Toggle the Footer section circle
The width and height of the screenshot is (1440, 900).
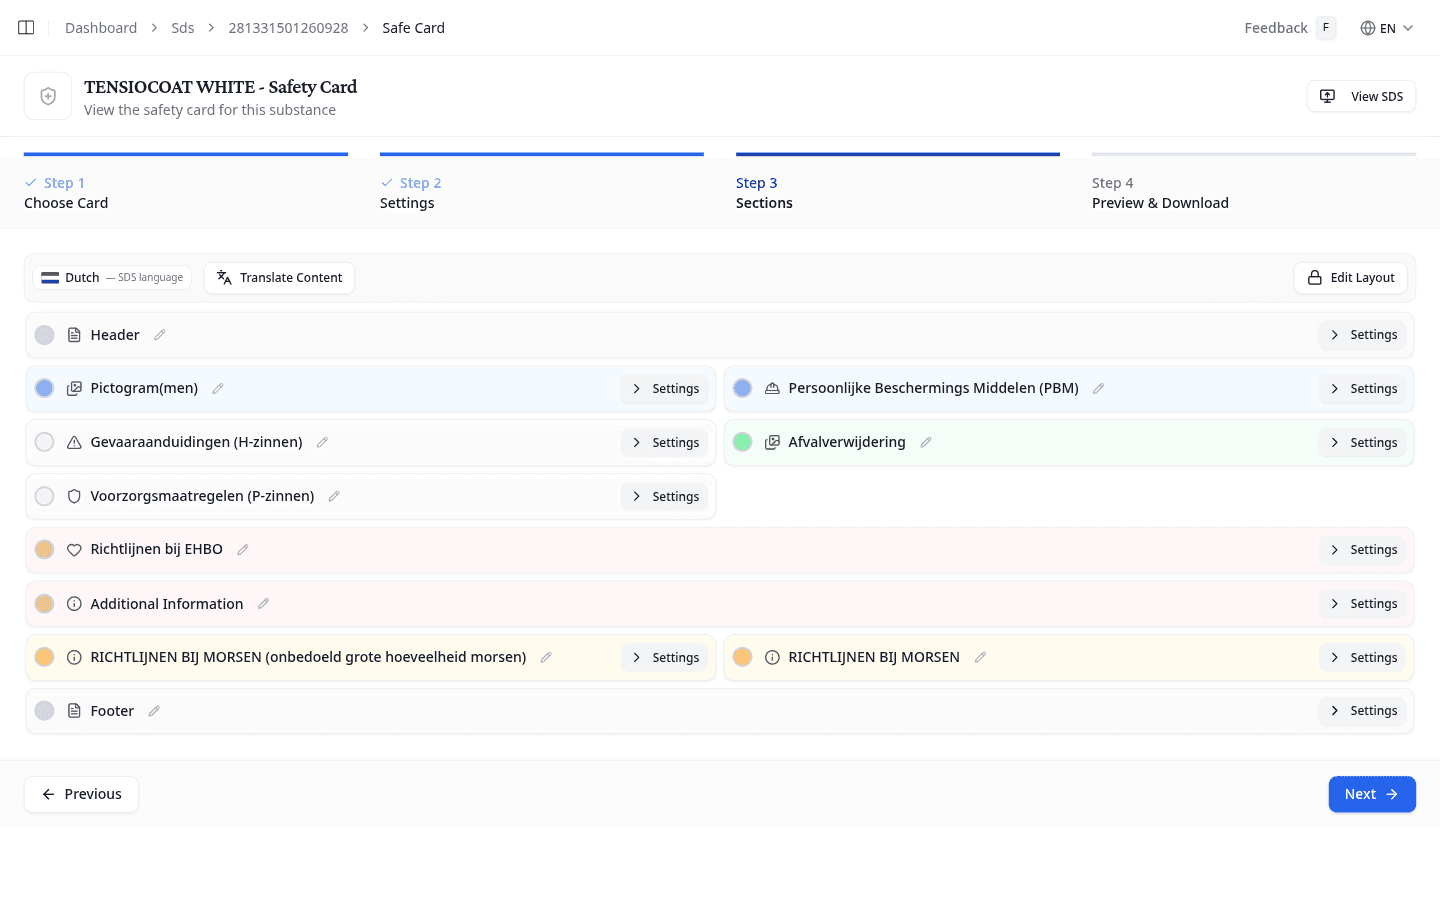[x=44, y=711]
